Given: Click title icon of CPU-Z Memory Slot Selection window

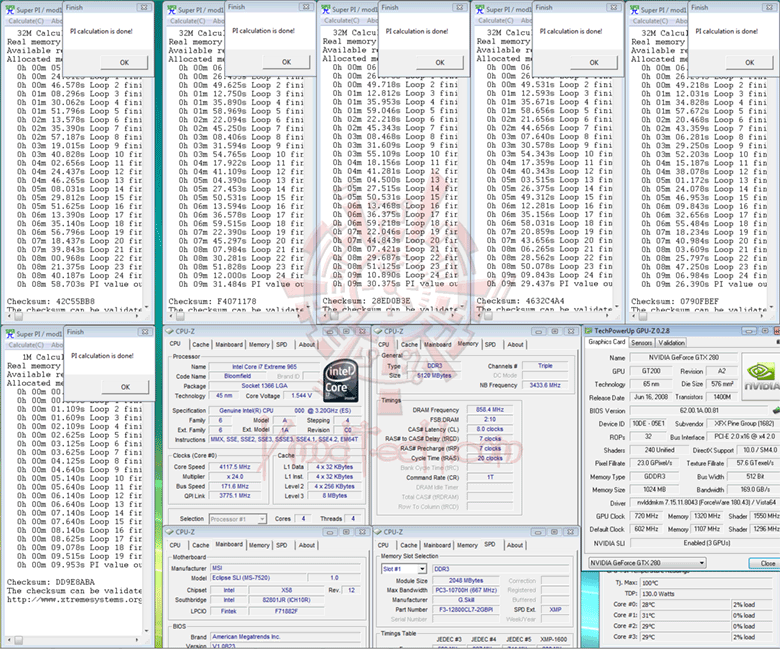Looking at the screenshot, I should pos(379,532).
